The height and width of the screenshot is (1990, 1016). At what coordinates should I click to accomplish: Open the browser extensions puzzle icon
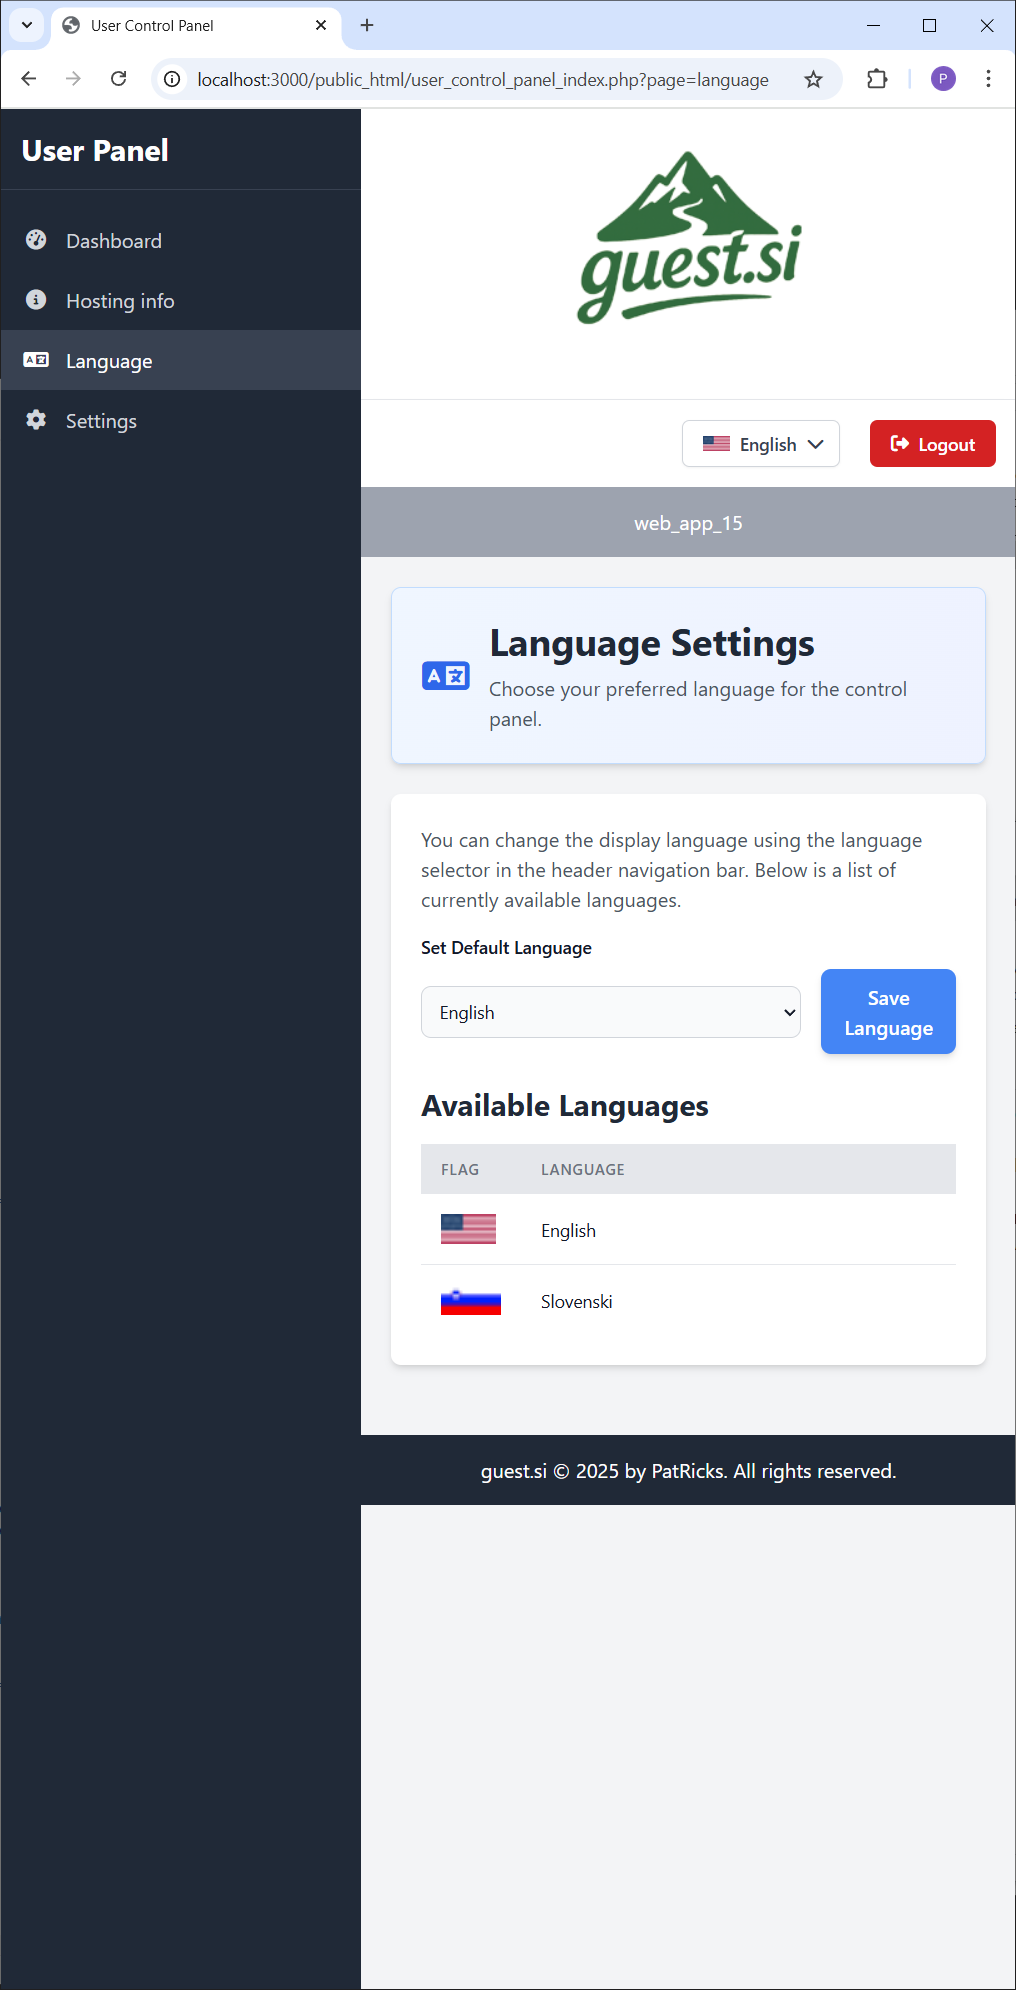877,79
